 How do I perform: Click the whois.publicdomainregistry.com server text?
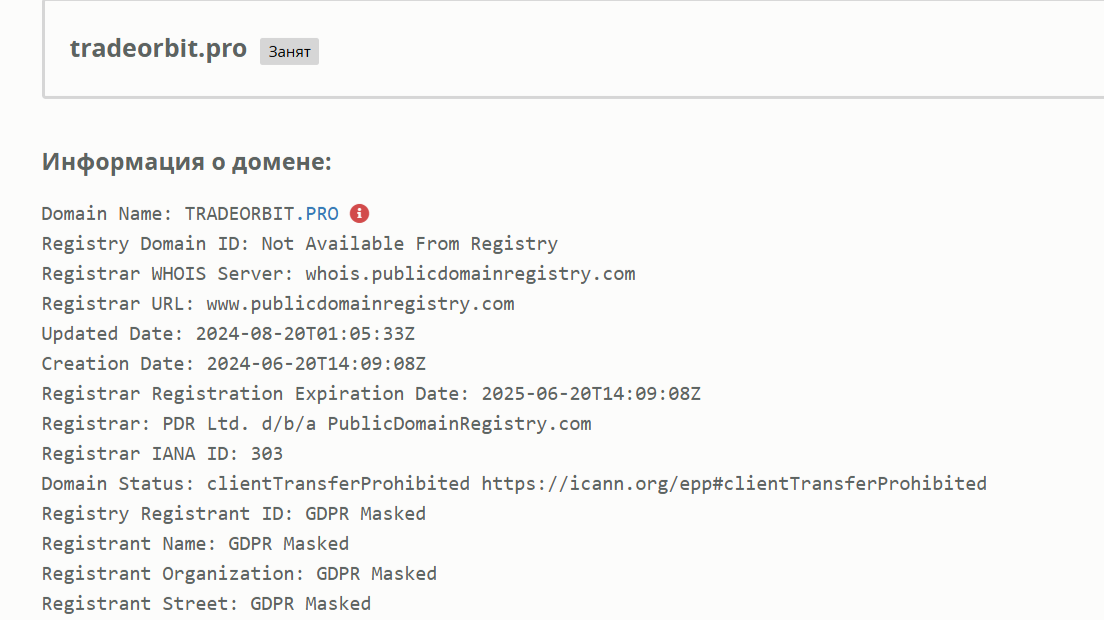470,274
